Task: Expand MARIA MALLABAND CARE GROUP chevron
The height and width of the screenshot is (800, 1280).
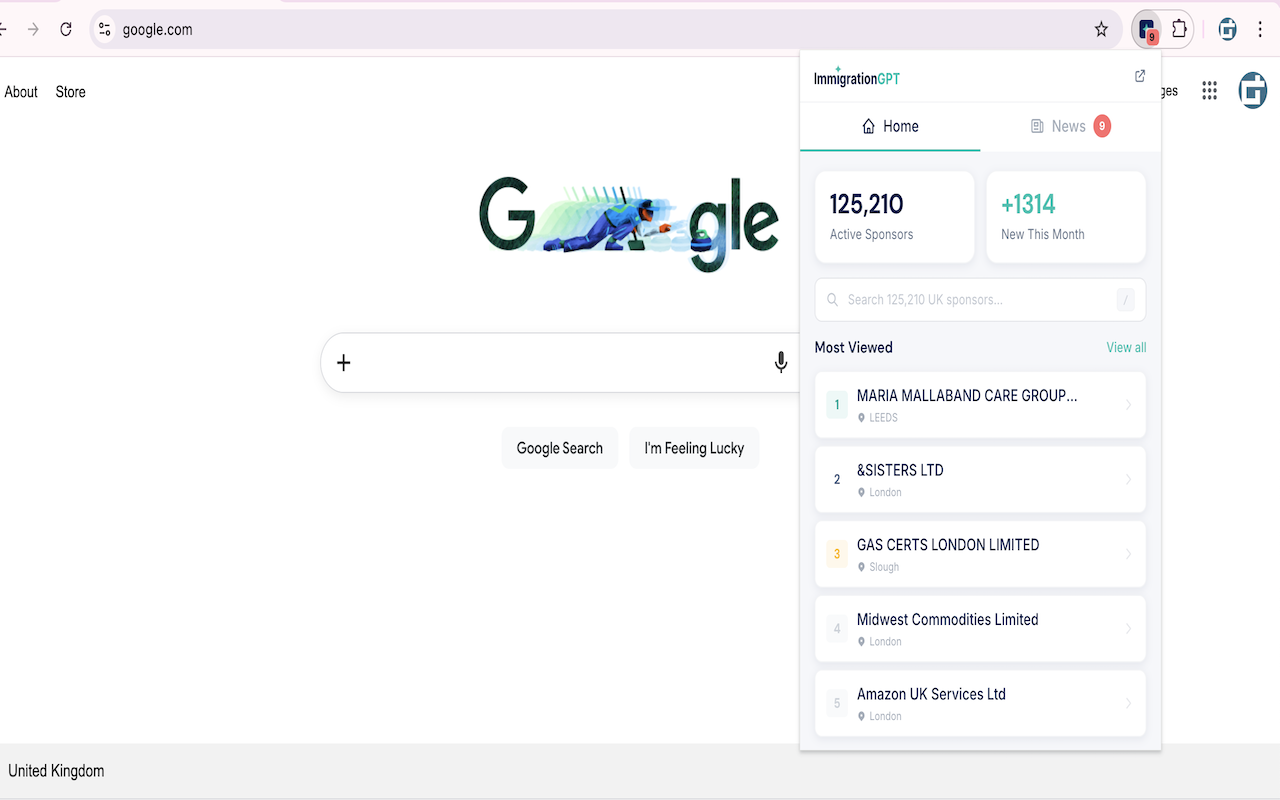Action: pyautogui.click(x=1128, y=405)
